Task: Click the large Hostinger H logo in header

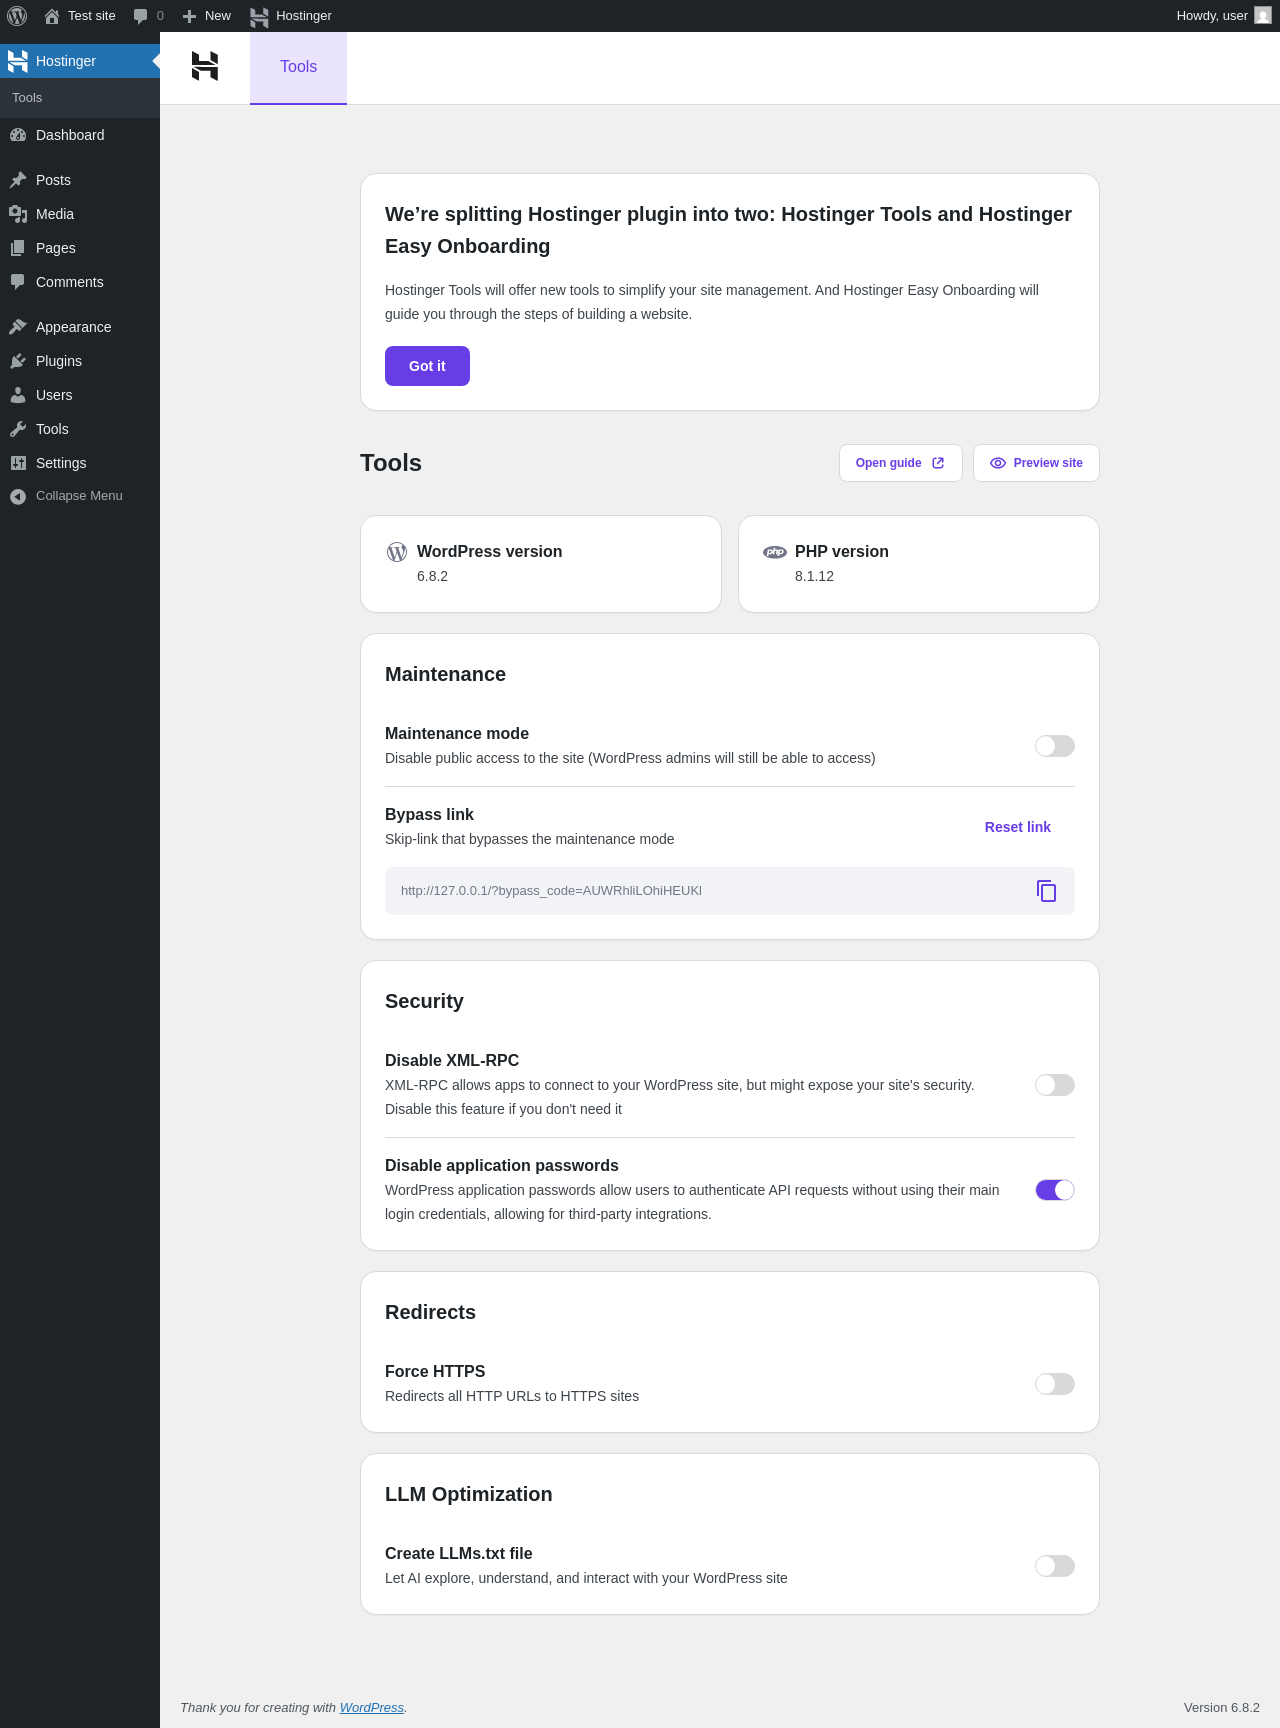Action: pos(205,66)
